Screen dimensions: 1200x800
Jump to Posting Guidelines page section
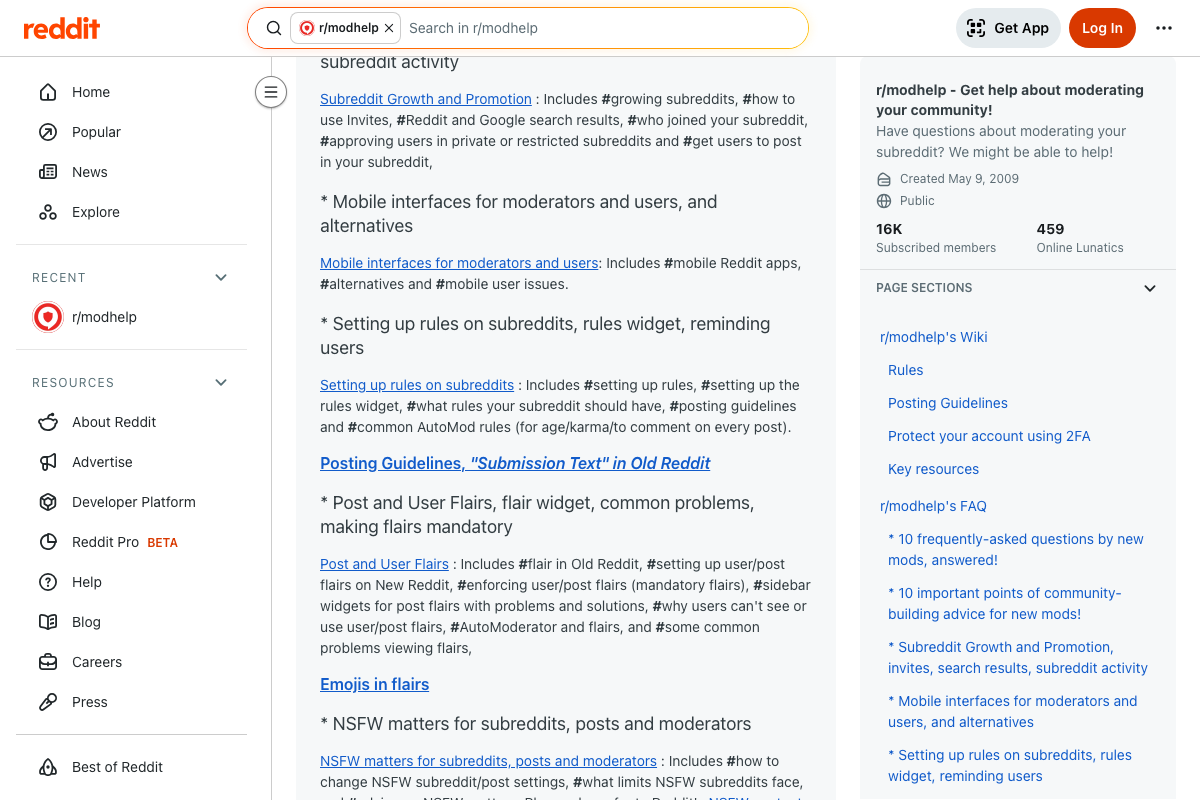coord(948,403)
